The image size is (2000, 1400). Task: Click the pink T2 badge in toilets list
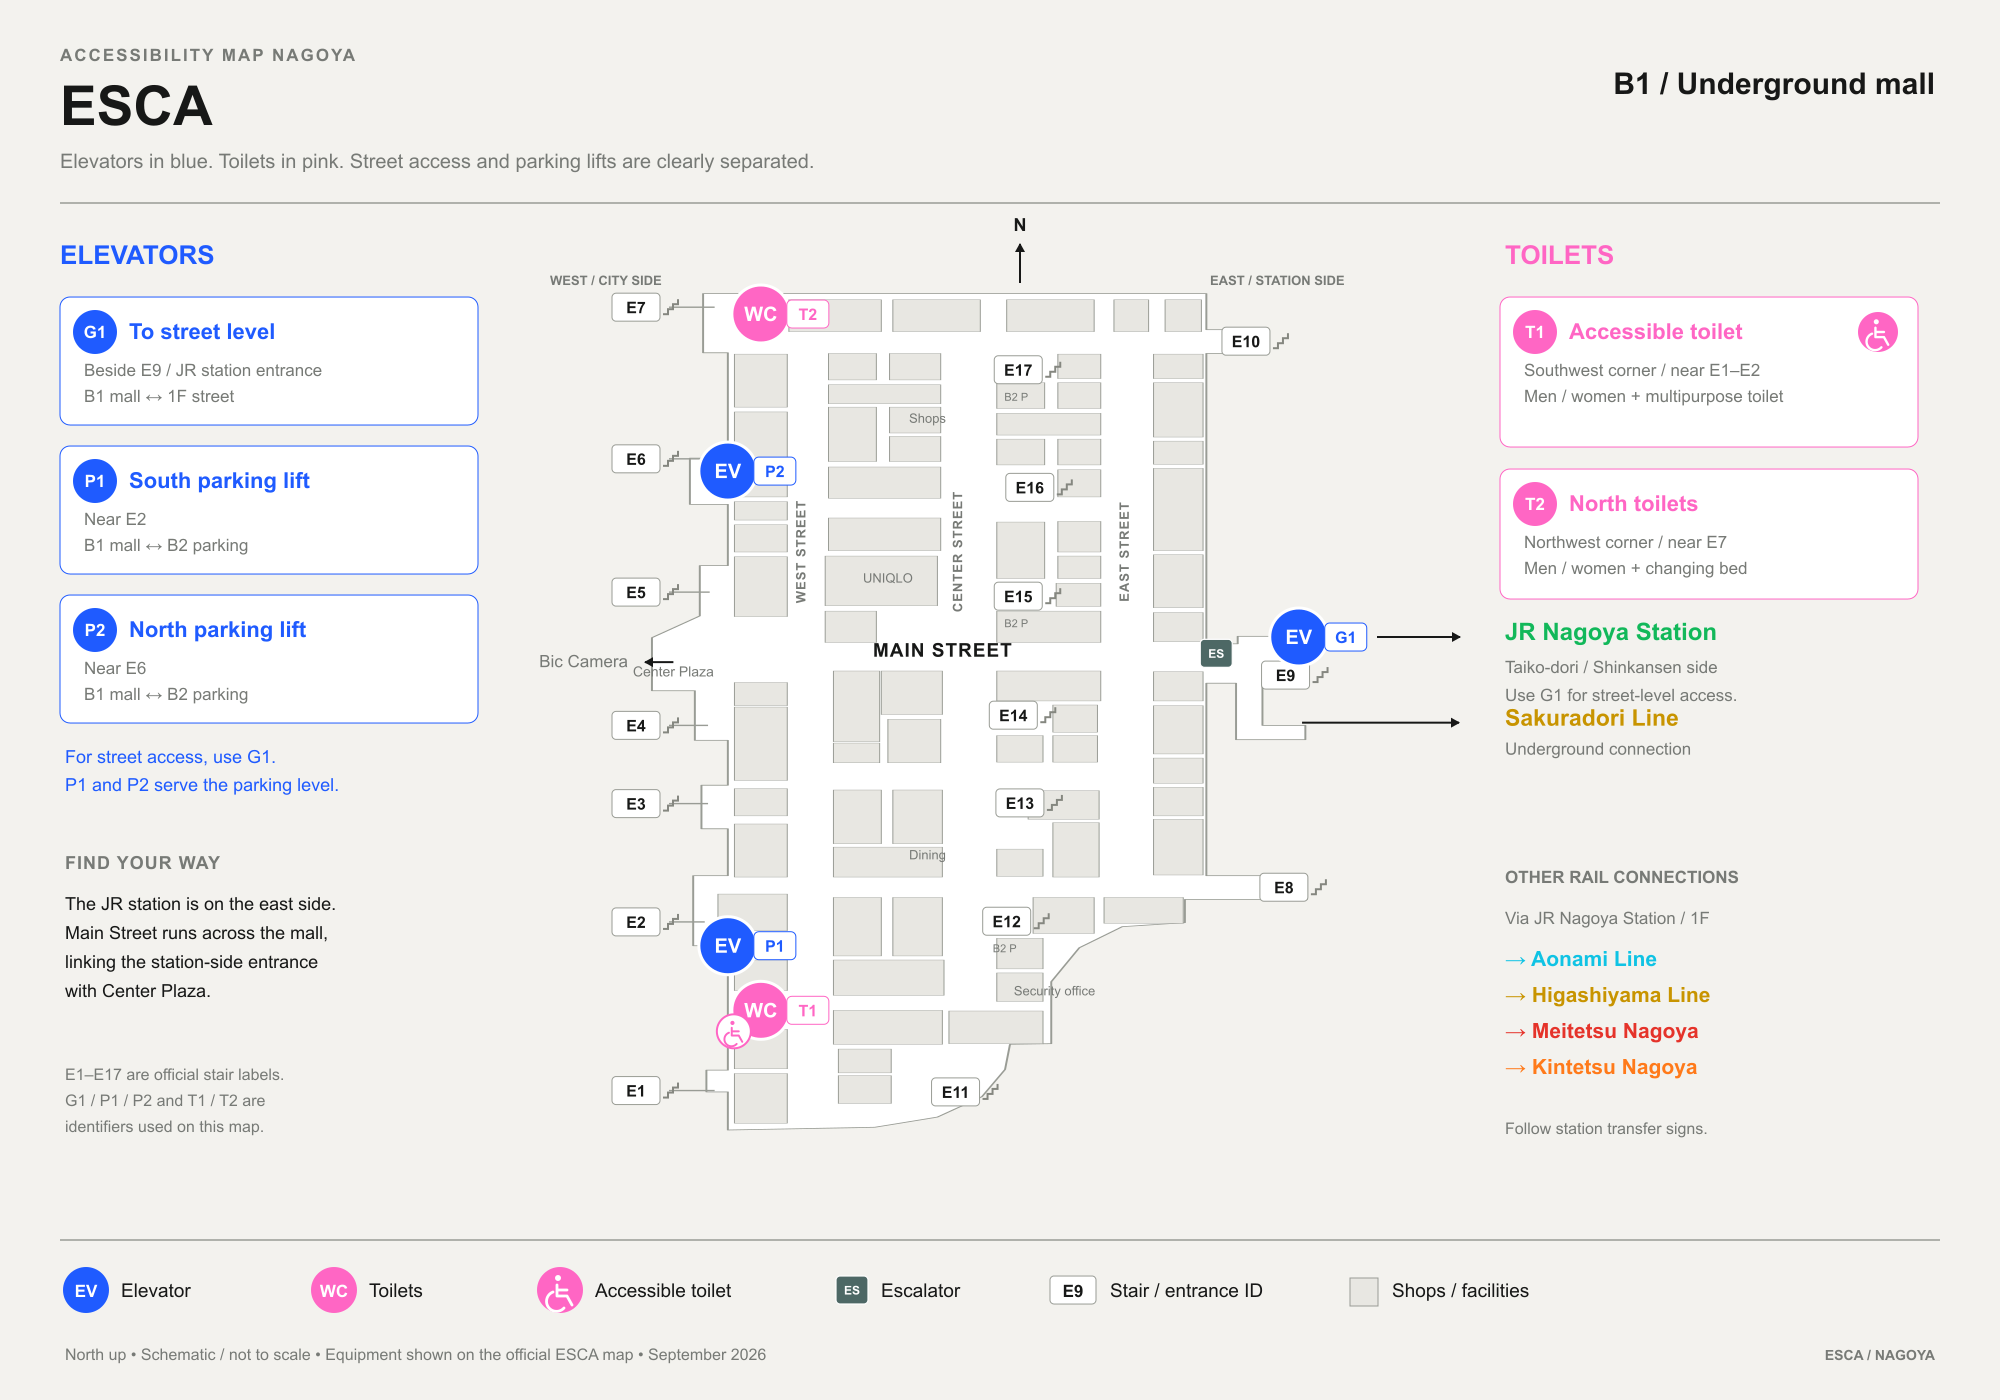click(1535, 504)
